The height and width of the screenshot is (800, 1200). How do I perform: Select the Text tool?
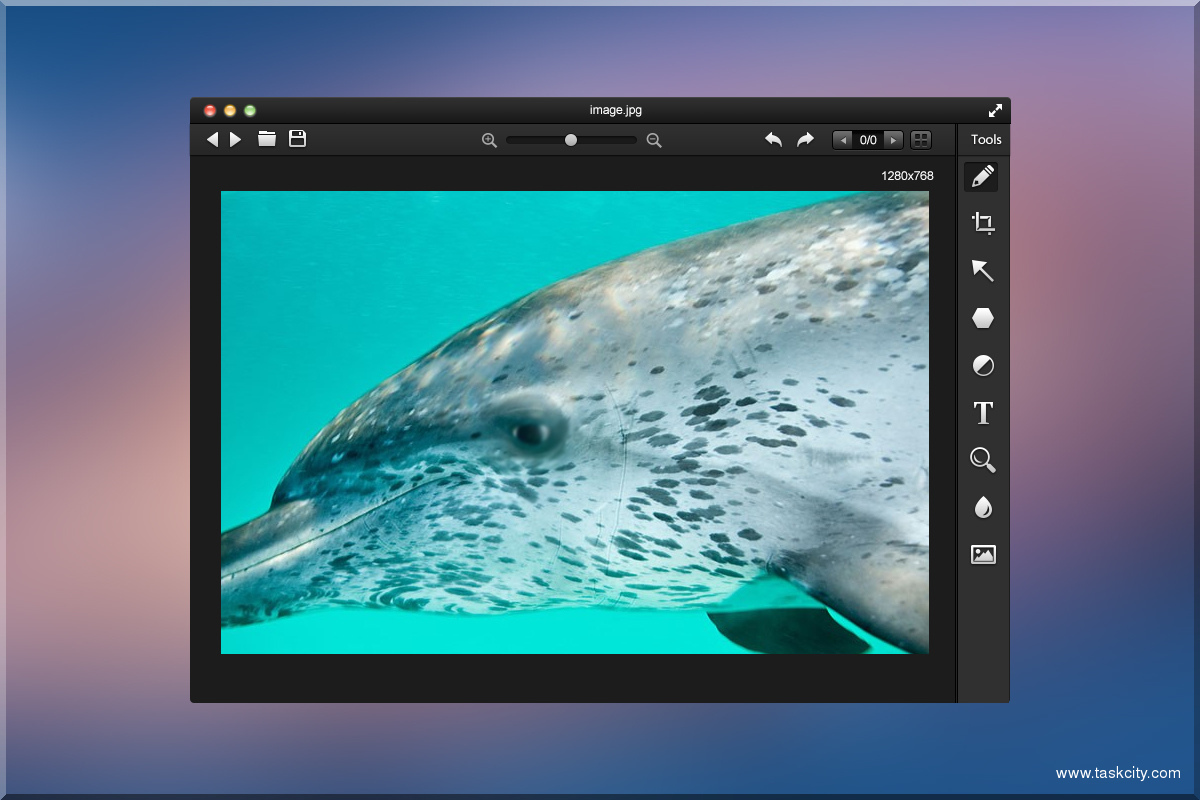983,412
